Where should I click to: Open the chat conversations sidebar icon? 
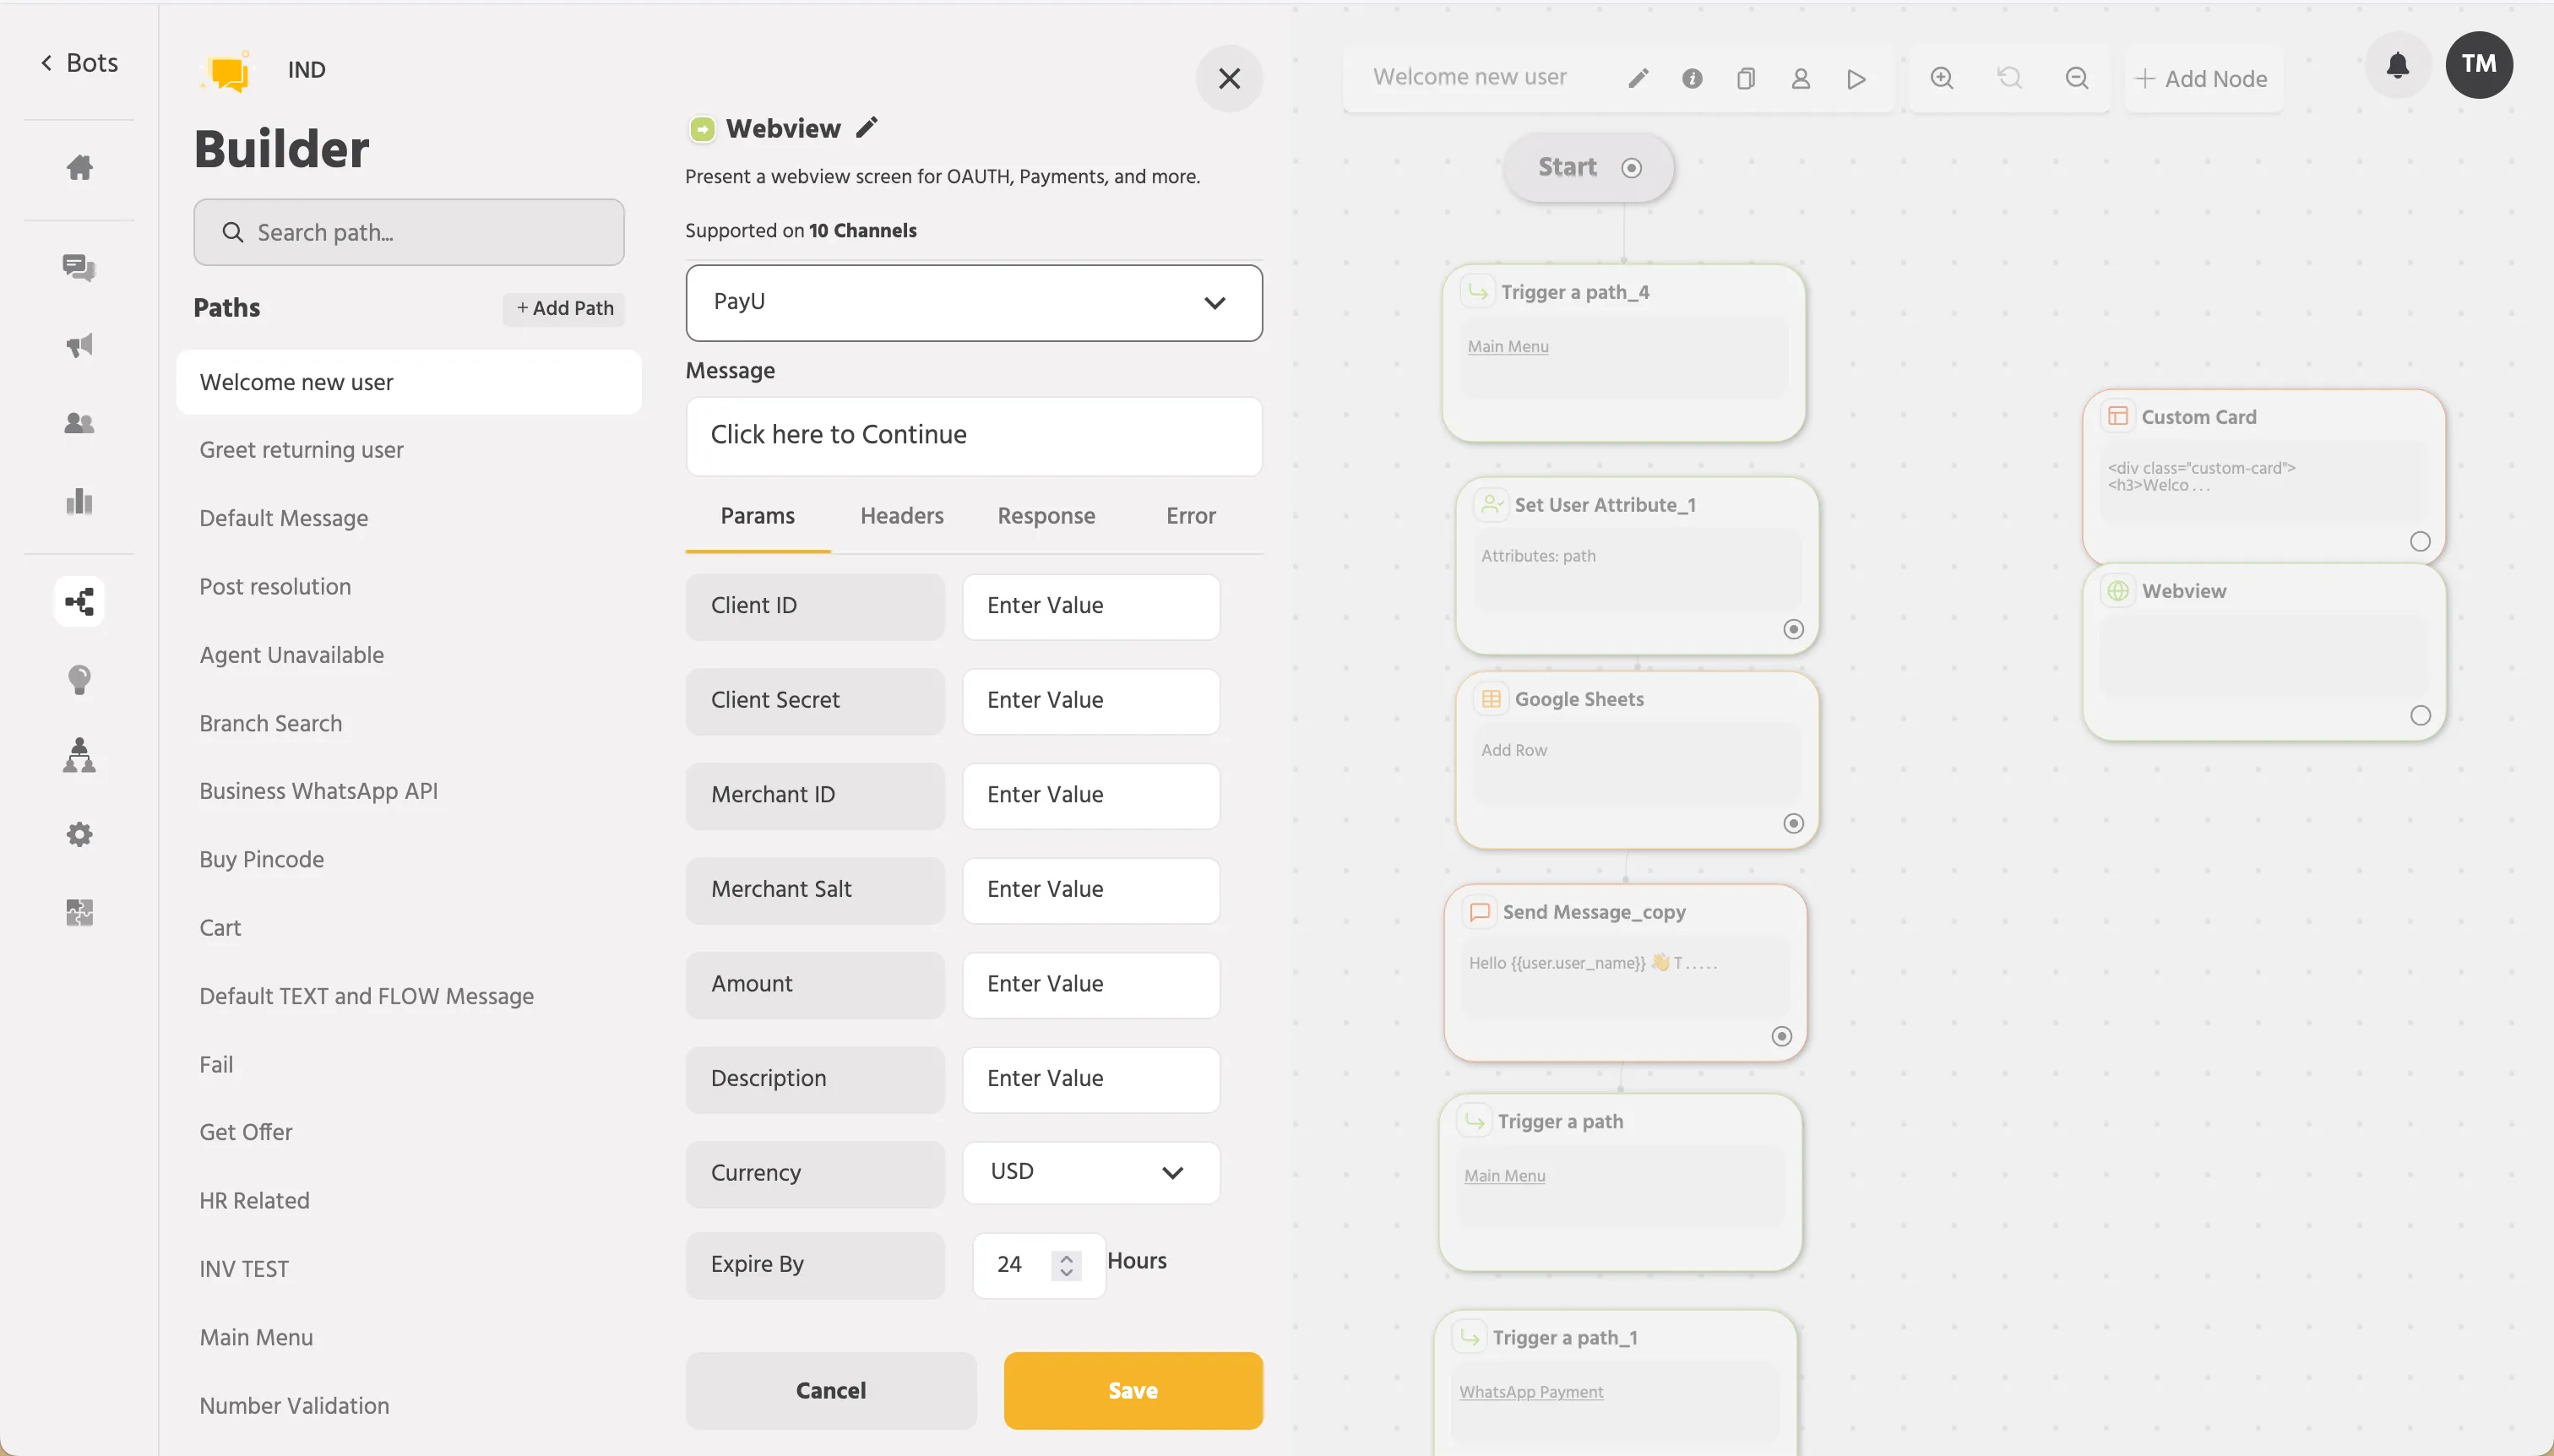tap(79, 267)
